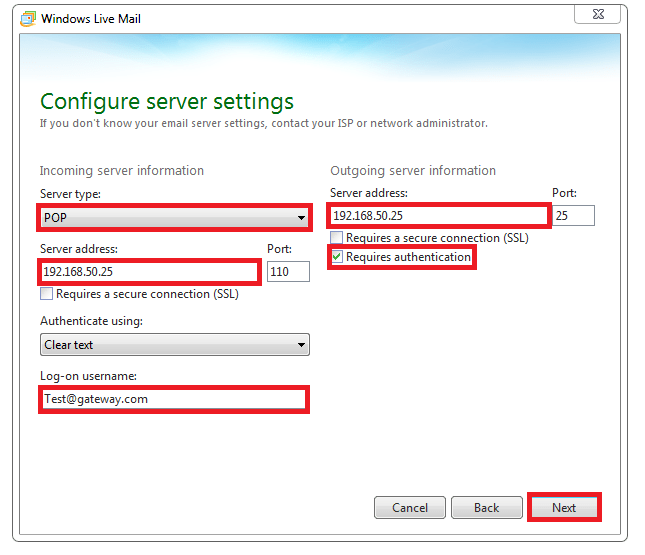The image size is (645, 555).
Task: Click the Server type: label
Action: (x=70, y=193)
